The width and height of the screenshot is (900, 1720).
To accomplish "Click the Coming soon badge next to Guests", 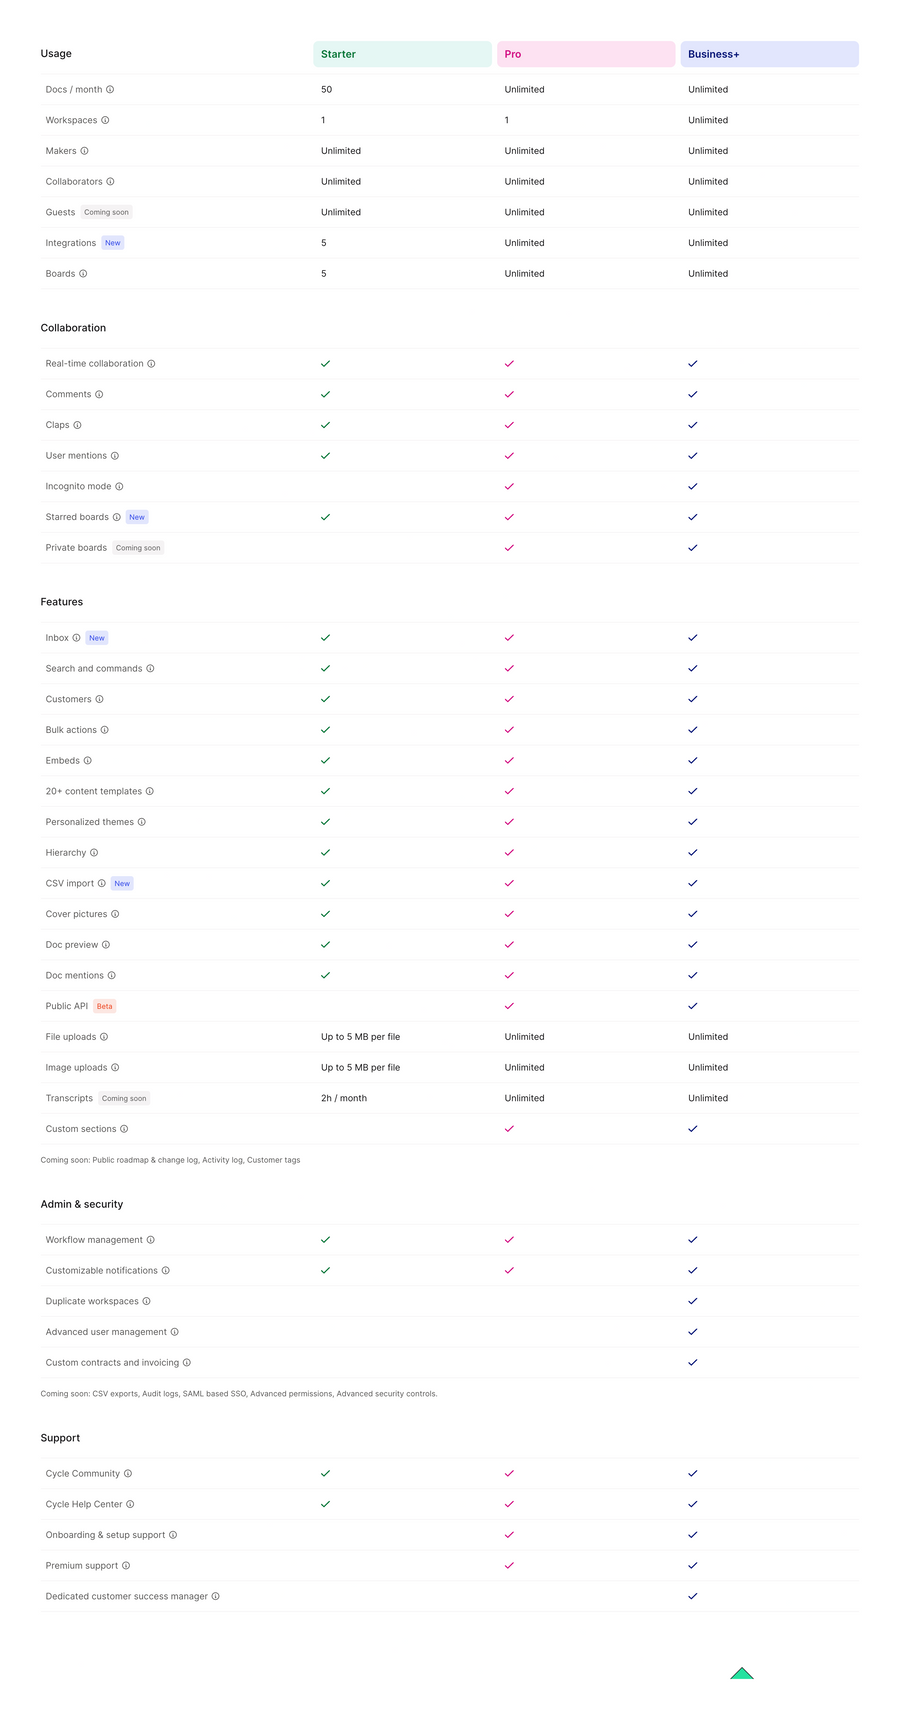I will (x=106, y=212).
